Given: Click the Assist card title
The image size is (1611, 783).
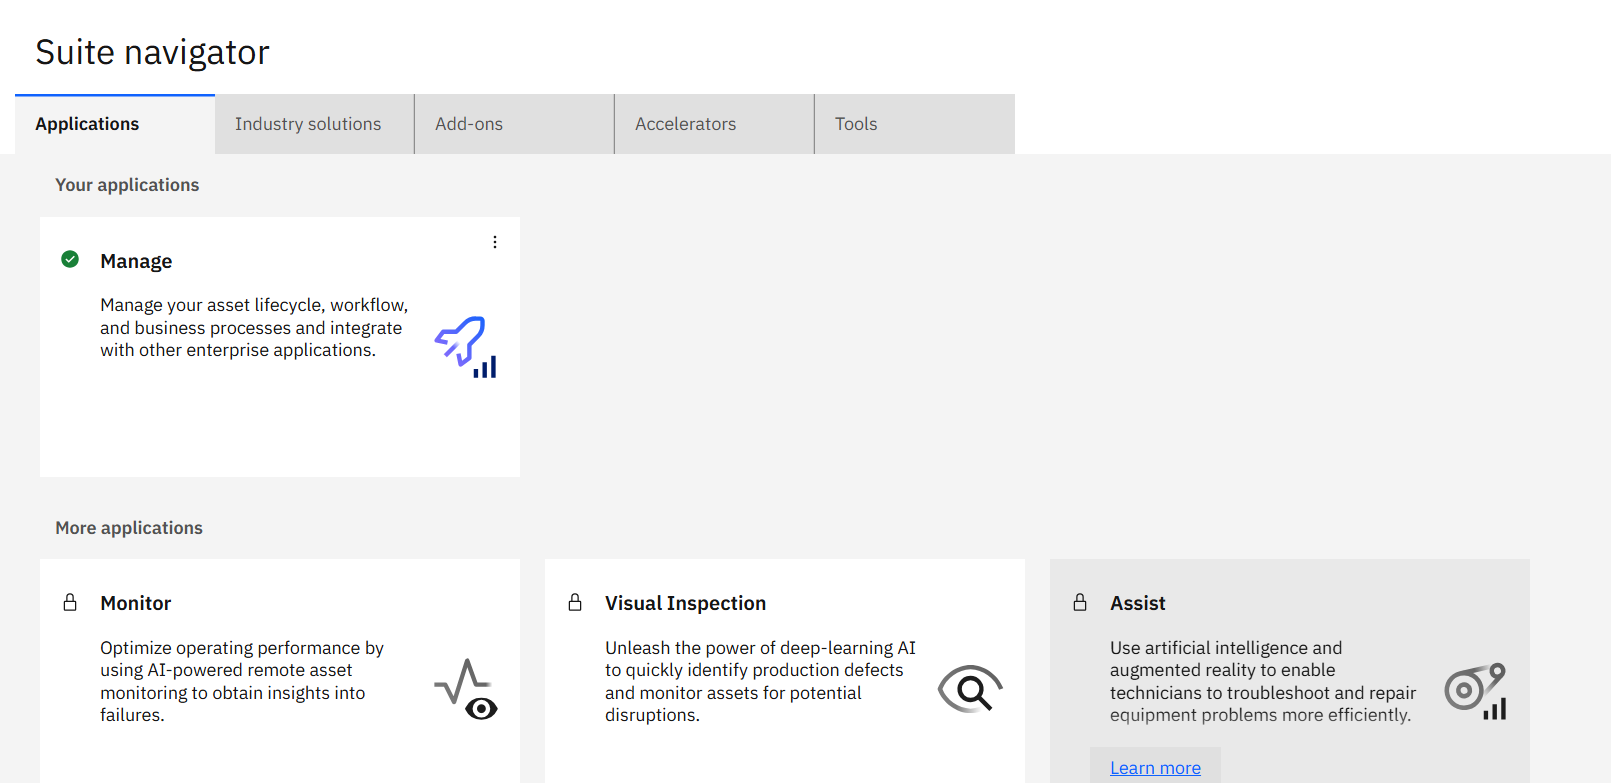Looking at the screenshot, I should [1138, 603].
